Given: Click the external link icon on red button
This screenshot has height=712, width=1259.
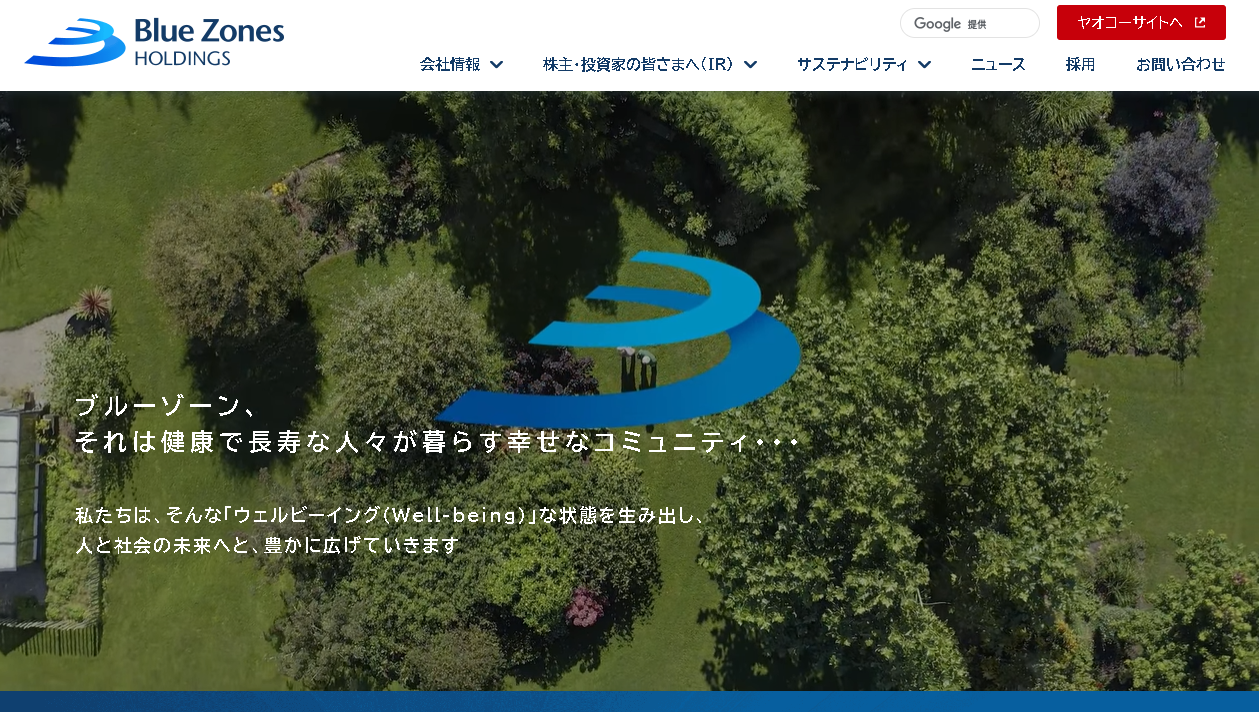Looking at the screenshot, I should (1200, 23).
